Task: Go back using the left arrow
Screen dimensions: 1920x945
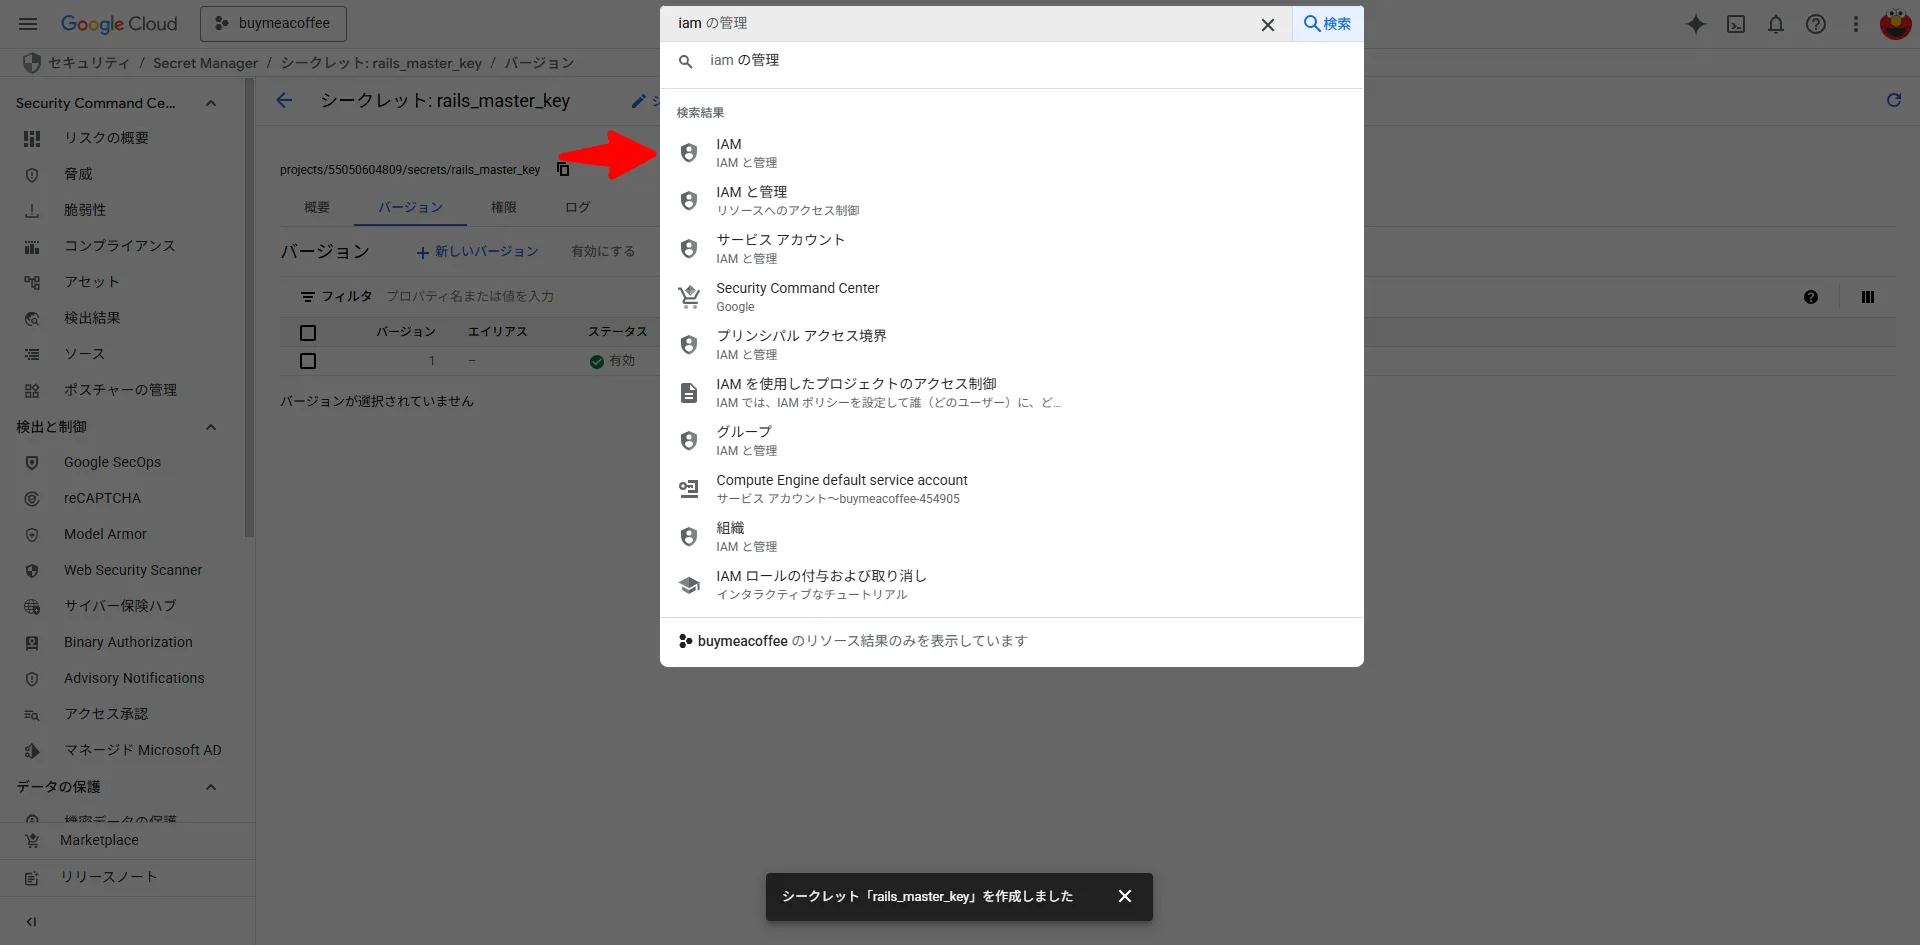Action: tap(285, 100)
